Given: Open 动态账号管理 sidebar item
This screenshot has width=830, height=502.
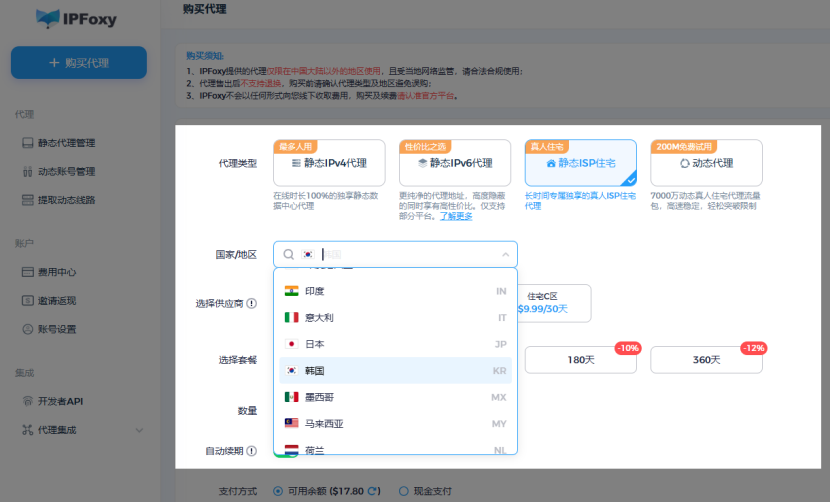Looking at the screenshot, I should [x=66, y=171].
